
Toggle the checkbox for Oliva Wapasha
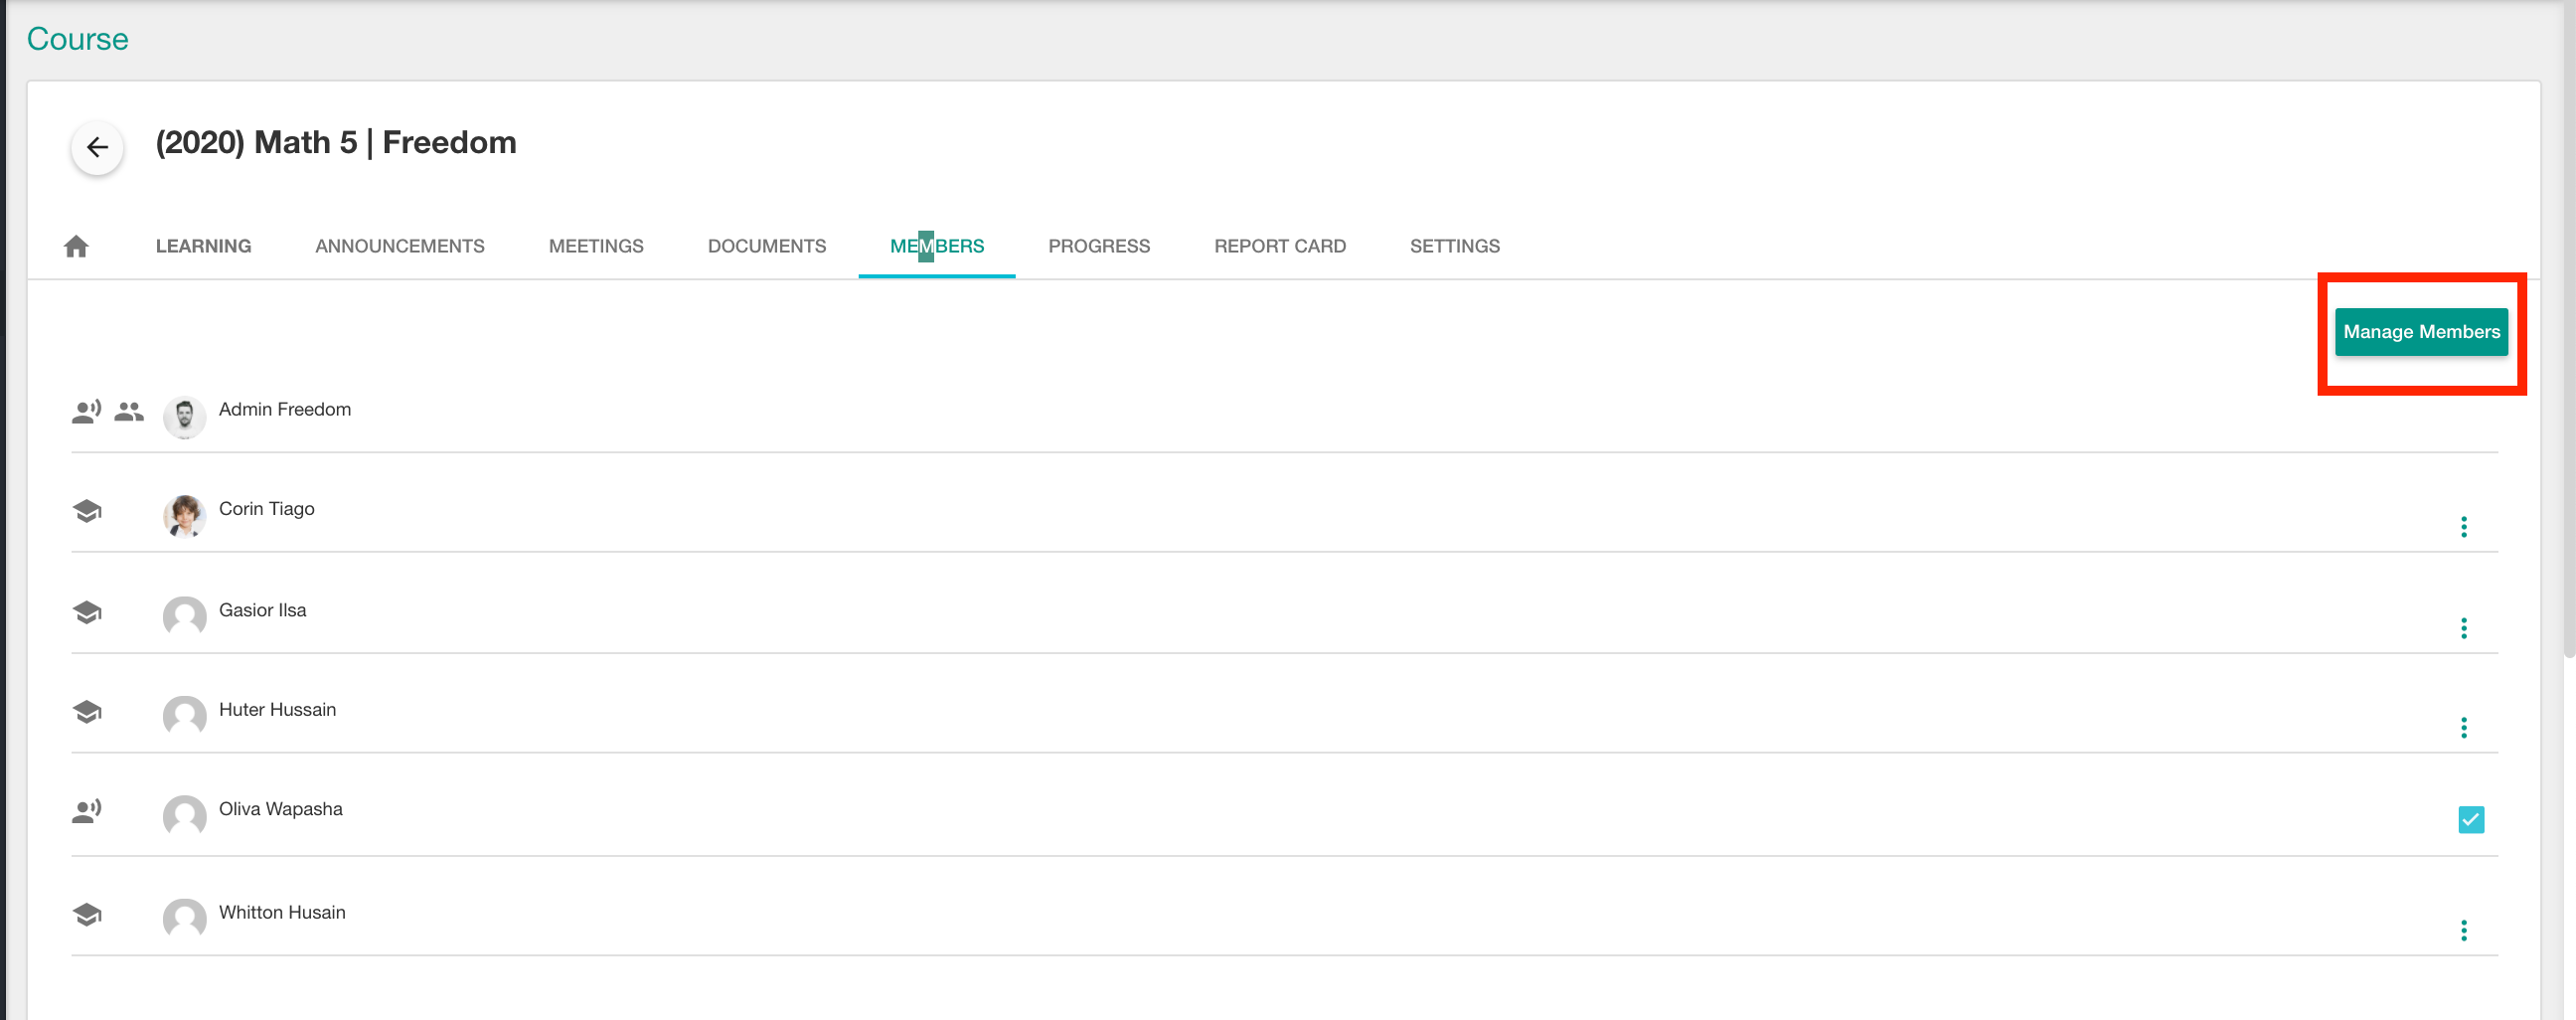[x=2471, y=820]
